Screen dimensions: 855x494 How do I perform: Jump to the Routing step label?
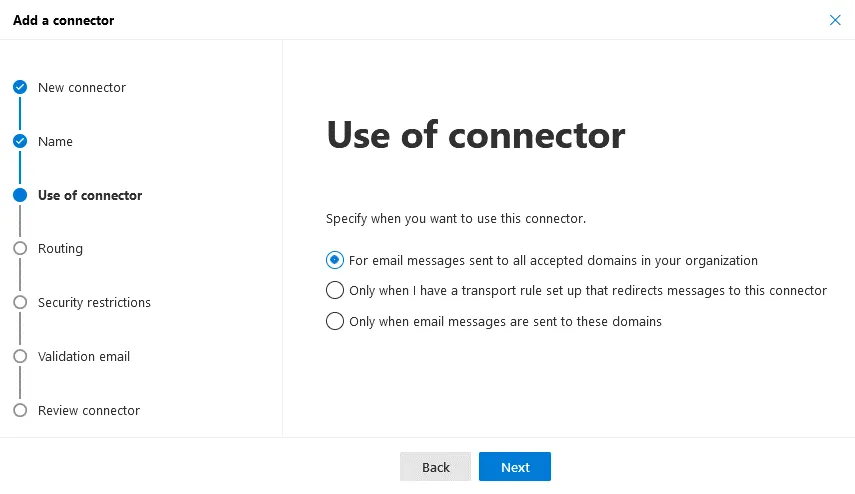pyautogui.click(x=60, y=249)
